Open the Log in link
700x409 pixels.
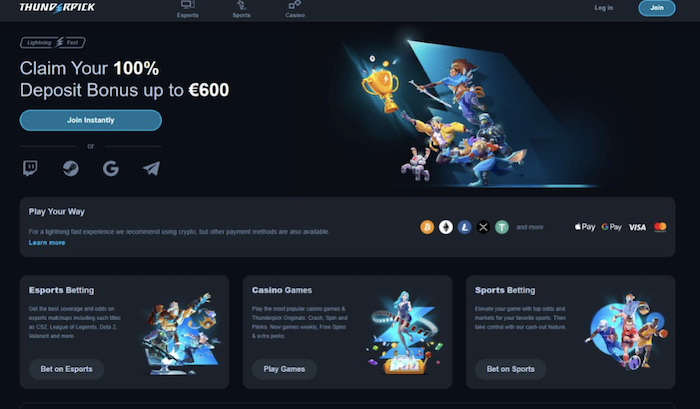coord(604,8)
